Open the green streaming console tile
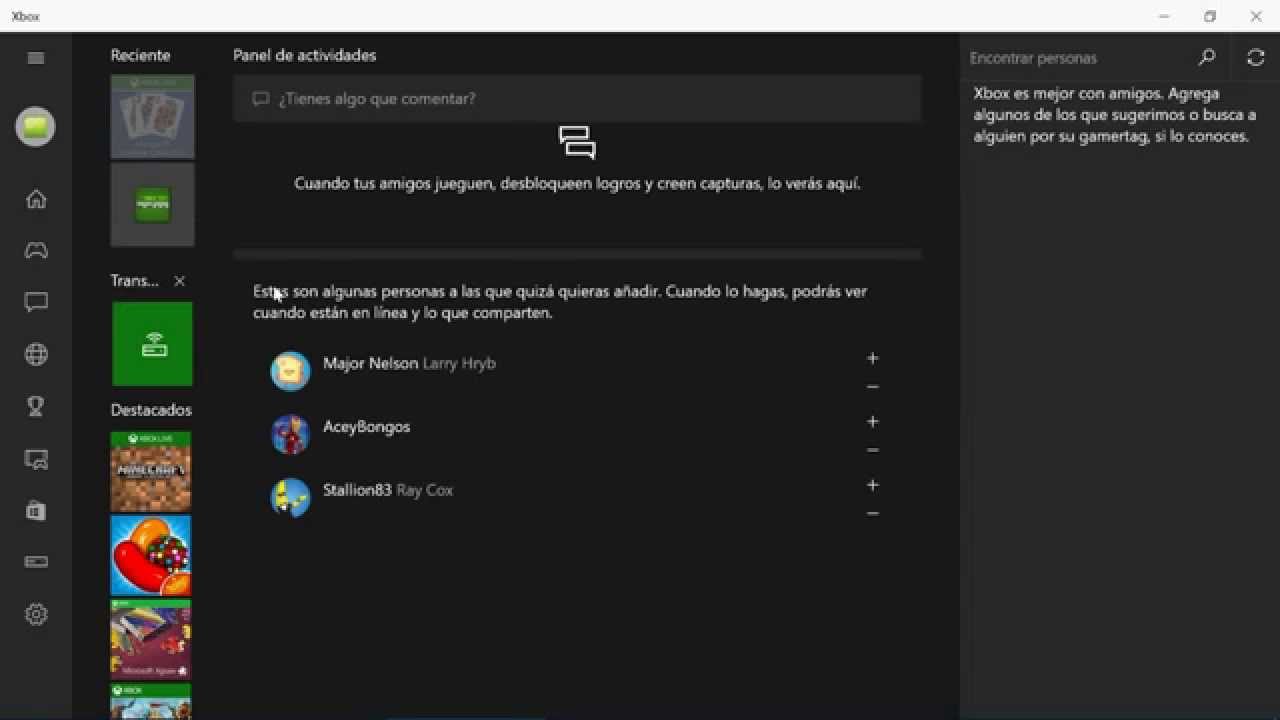This screenshot has width=1280, height=720. click(x=152, y=344)
